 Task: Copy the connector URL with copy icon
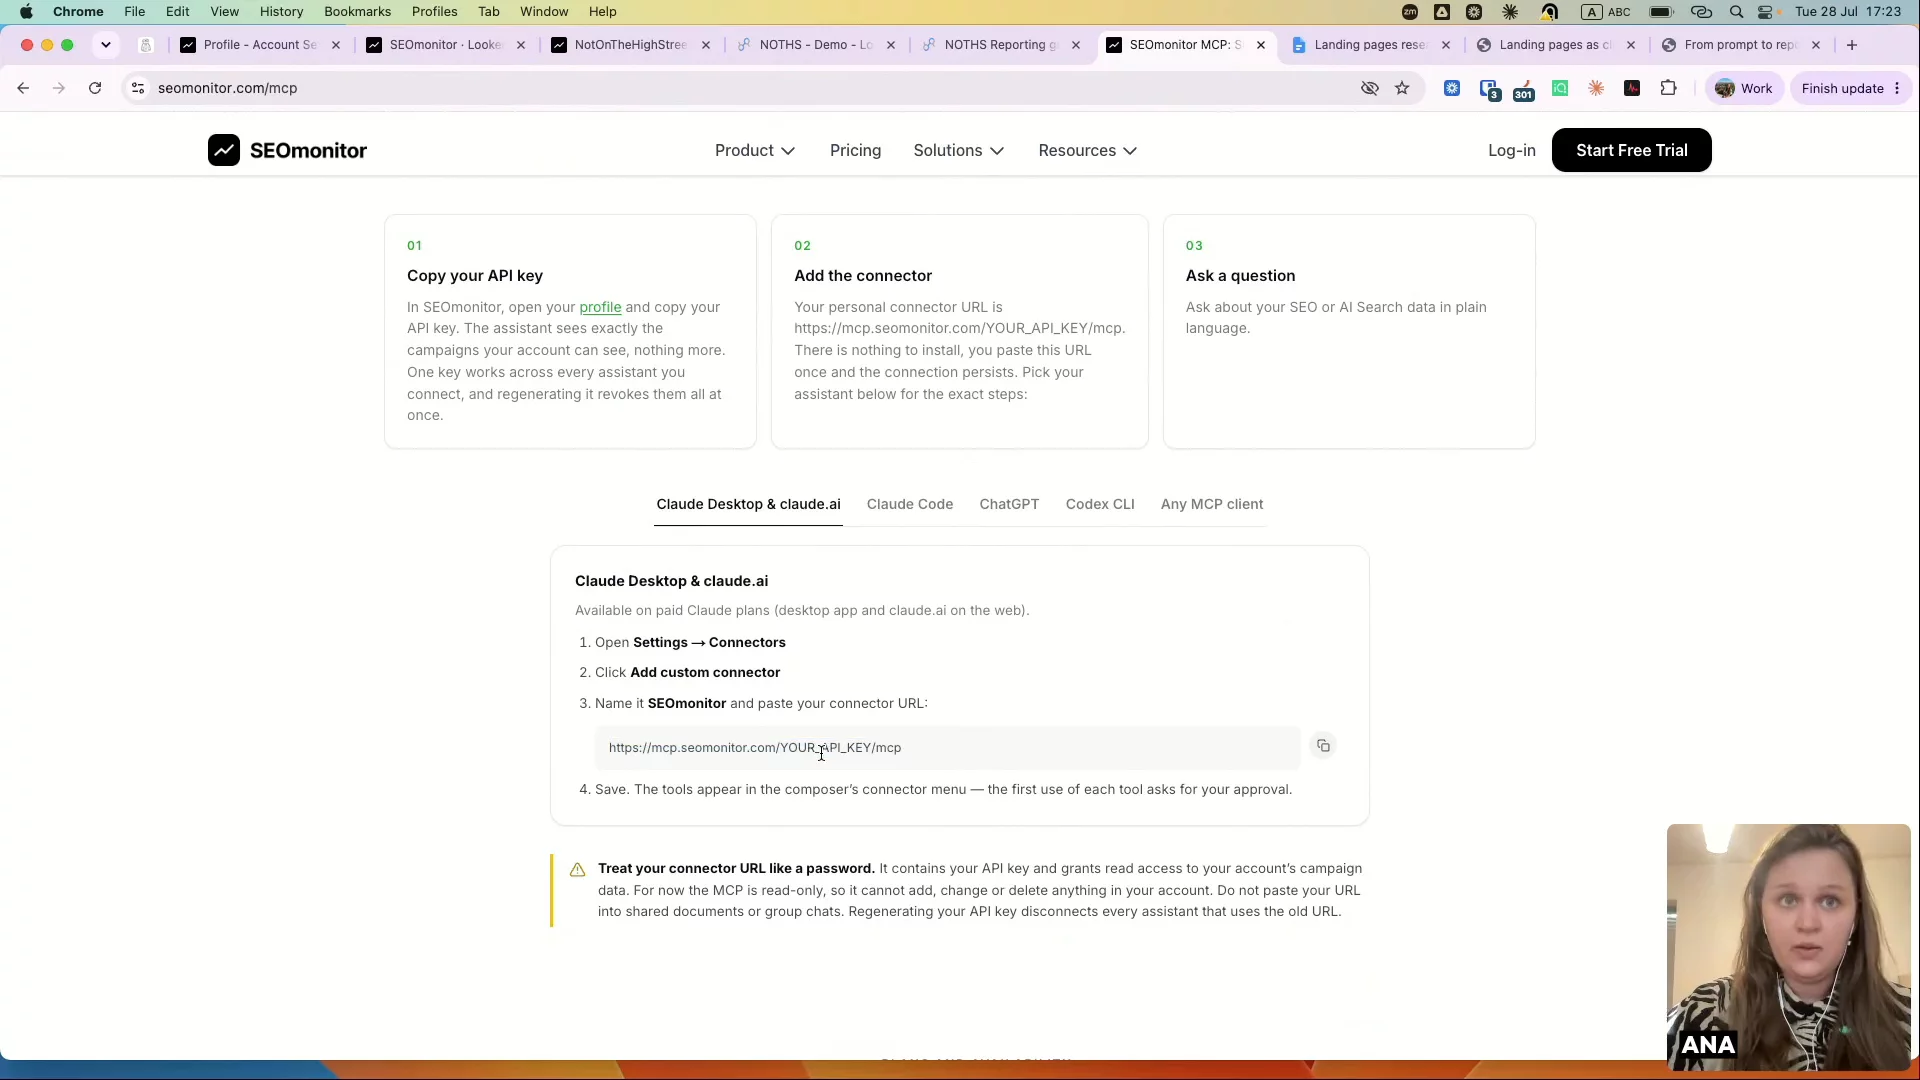(1323, 746)
